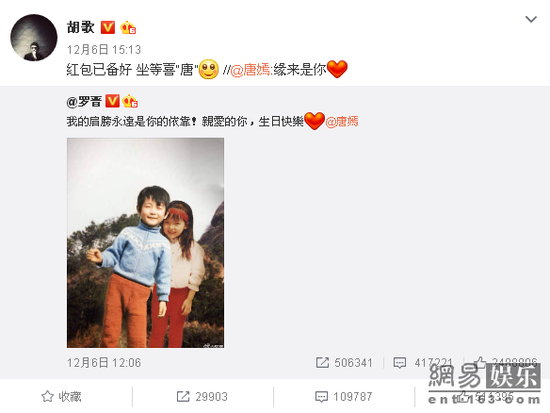Open the @唐嫣 mention in 胡歌's post
This screenshot has height=413, width=550.
[250, 70]
